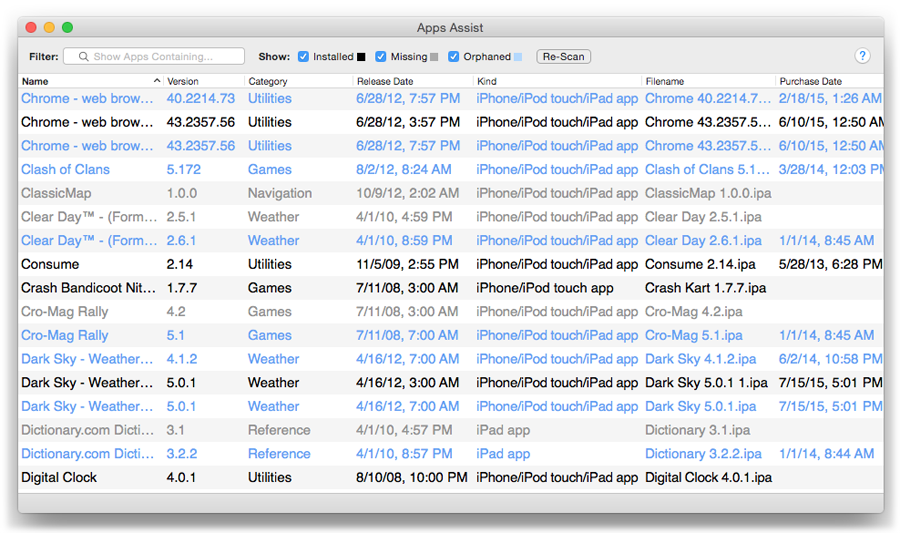Click filename Dictionary 3.1.ipa
The image size is (900, 533).
pyautogui.click(x=697, y=430)
